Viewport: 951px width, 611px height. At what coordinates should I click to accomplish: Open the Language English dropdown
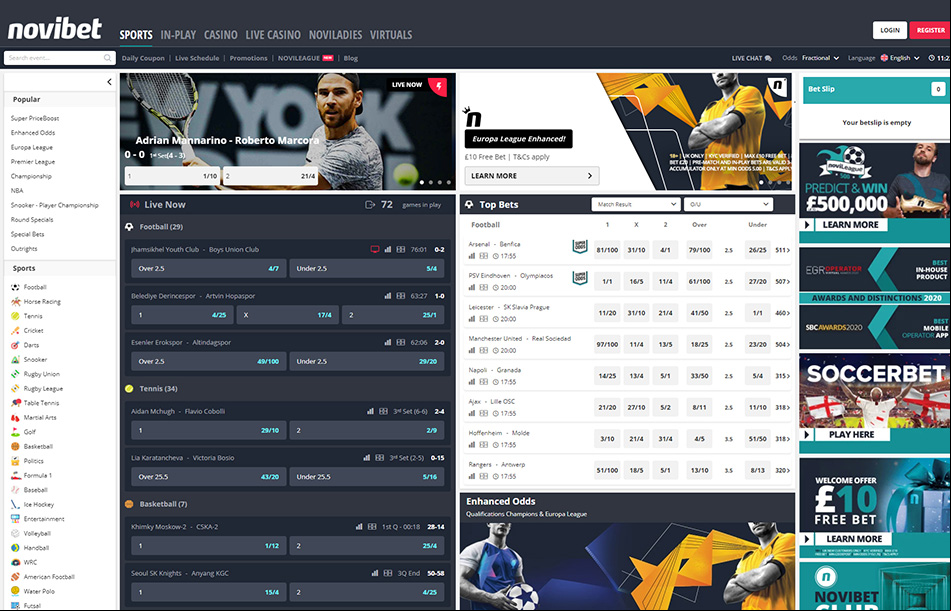(899, 58)
